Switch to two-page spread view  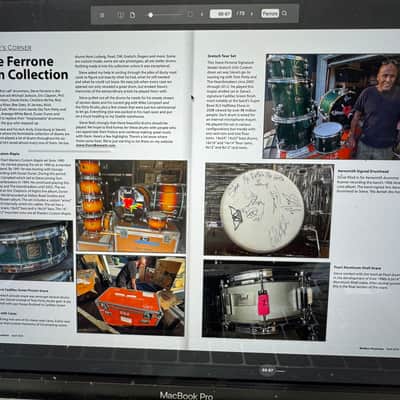point(121,15)
